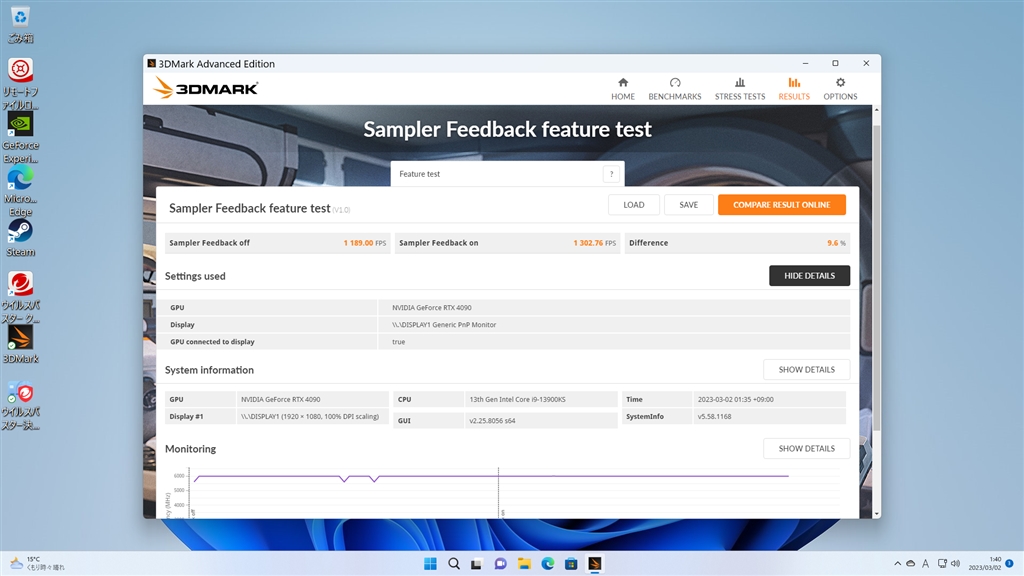The image size is (1024, 576).
Task: Open the clock and date panel
Action: click(985, 564)
